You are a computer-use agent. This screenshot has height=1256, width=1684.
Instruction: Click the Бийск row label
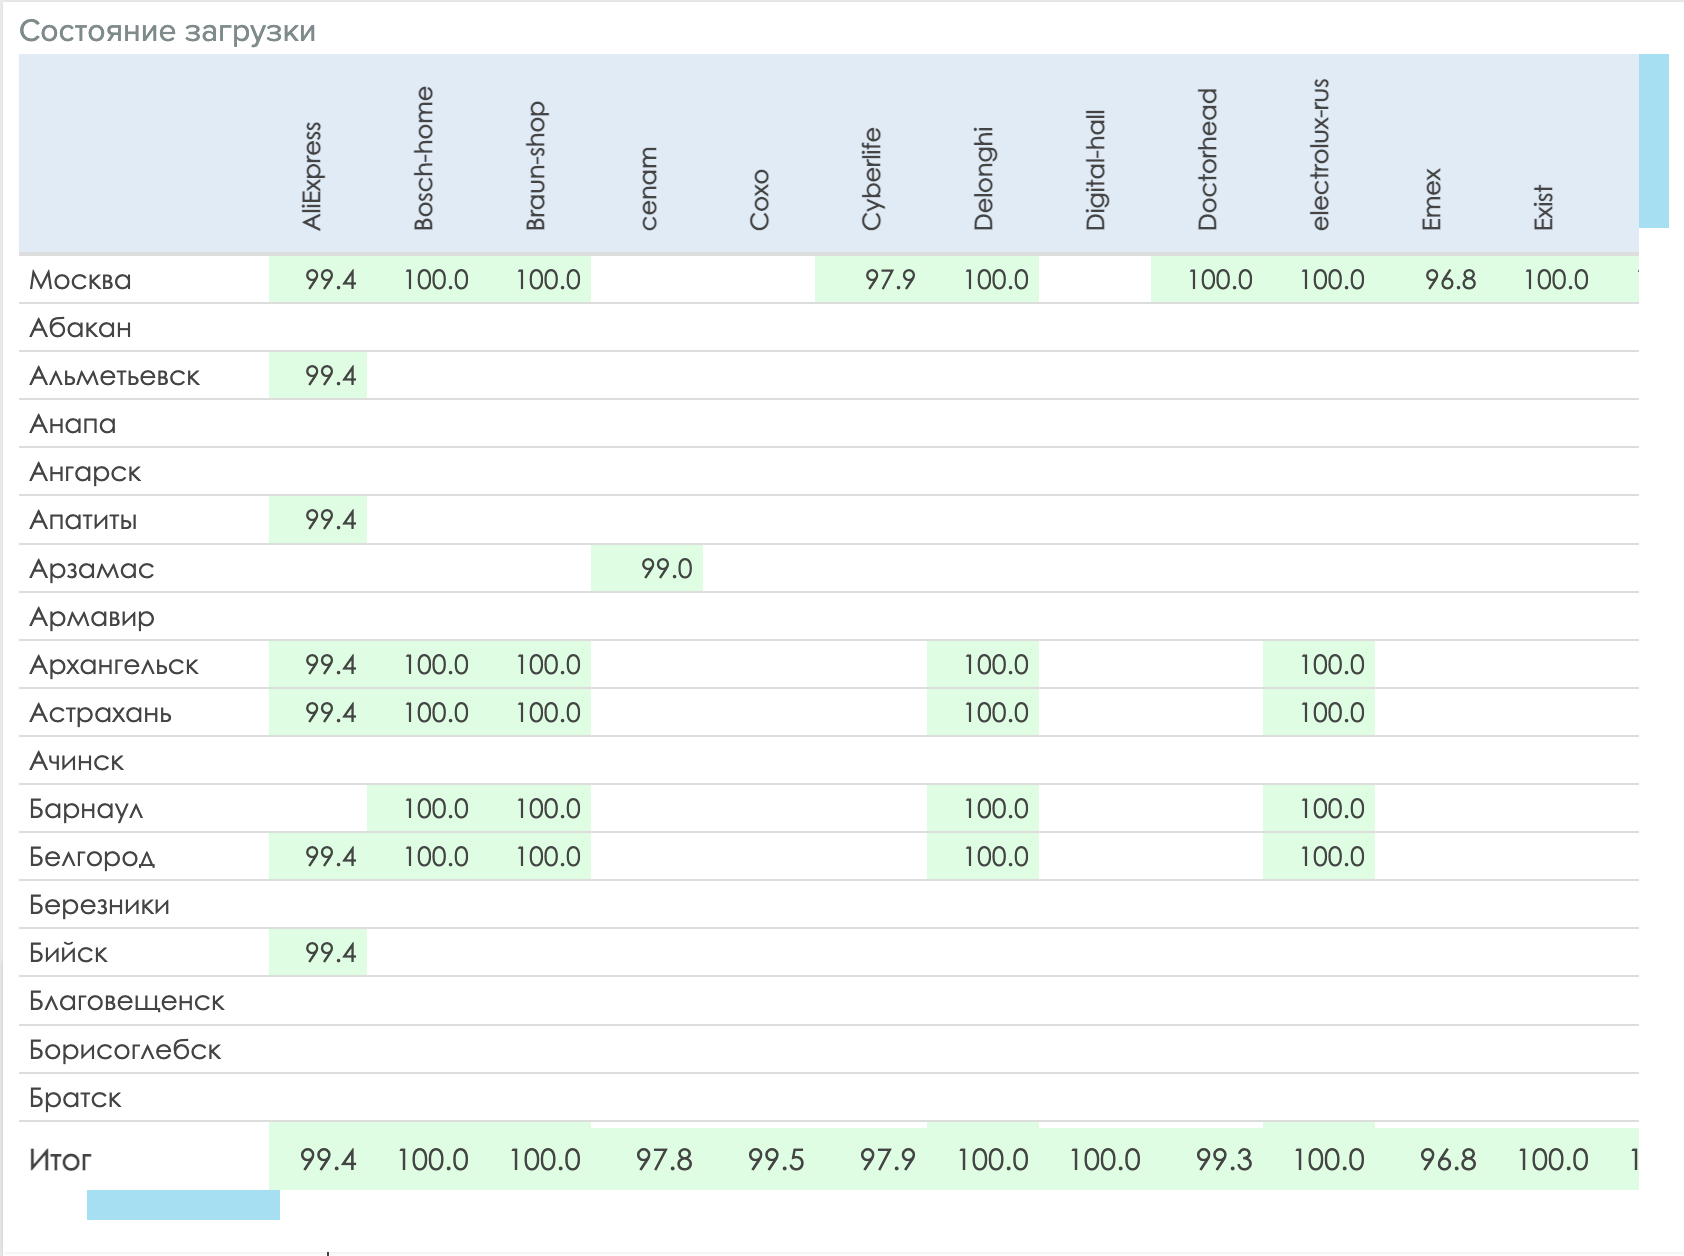(68, 953)
